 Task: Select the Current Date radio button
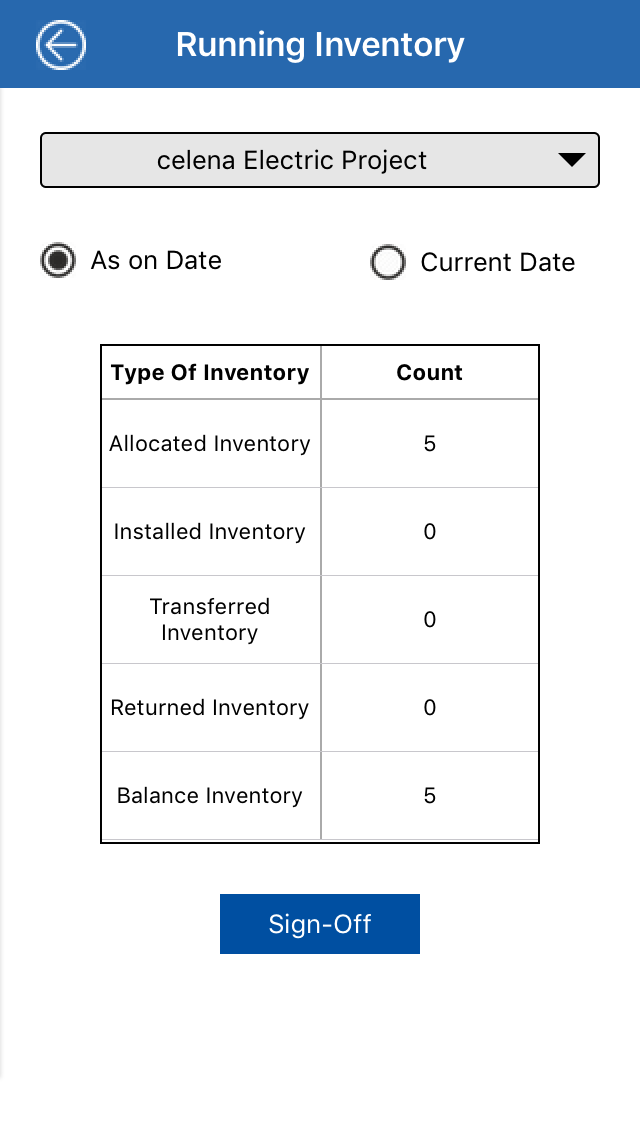tap(388, 263)
